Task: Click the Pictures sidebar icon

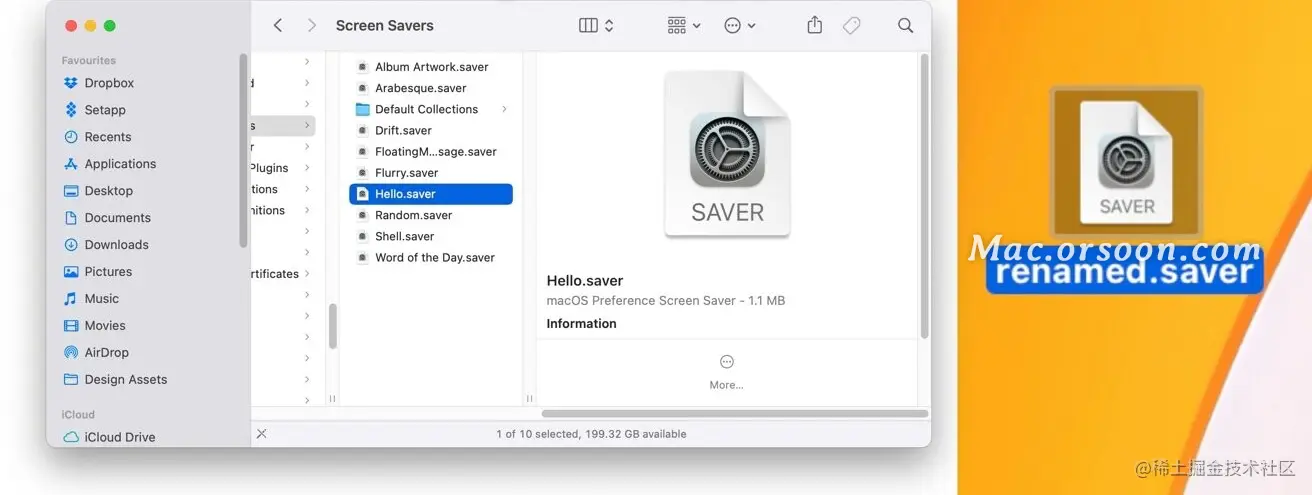Action: coord(70,272)
